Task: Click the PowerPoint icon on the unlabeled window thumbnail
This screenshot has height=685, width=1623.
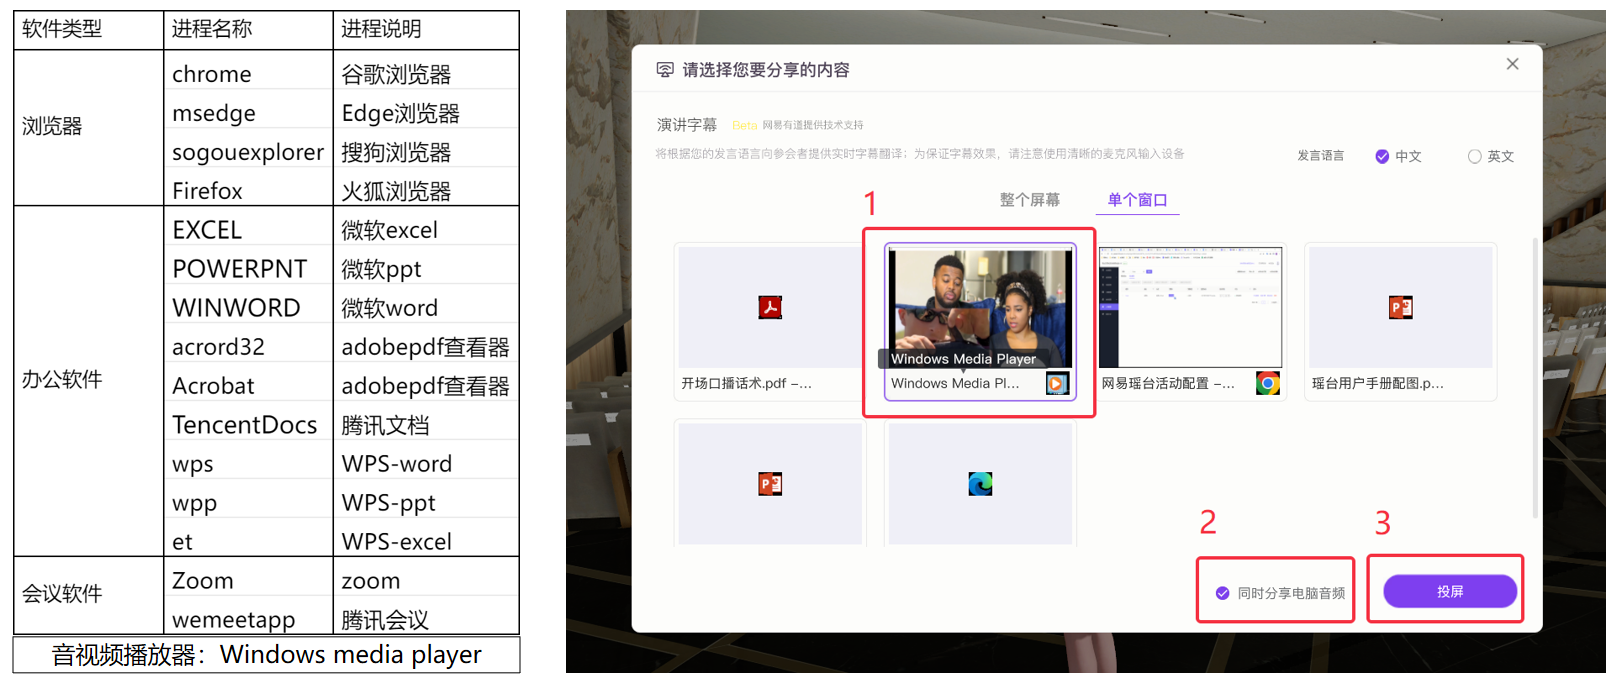Action: click(x=770, y=484)
